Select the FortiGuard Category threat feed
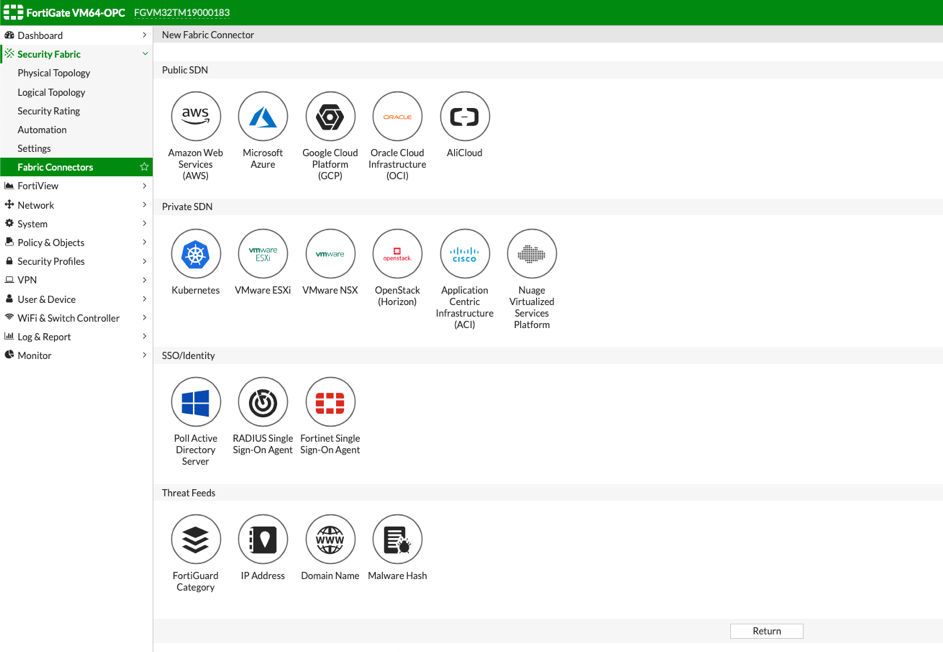 click(x=195, y=538)
